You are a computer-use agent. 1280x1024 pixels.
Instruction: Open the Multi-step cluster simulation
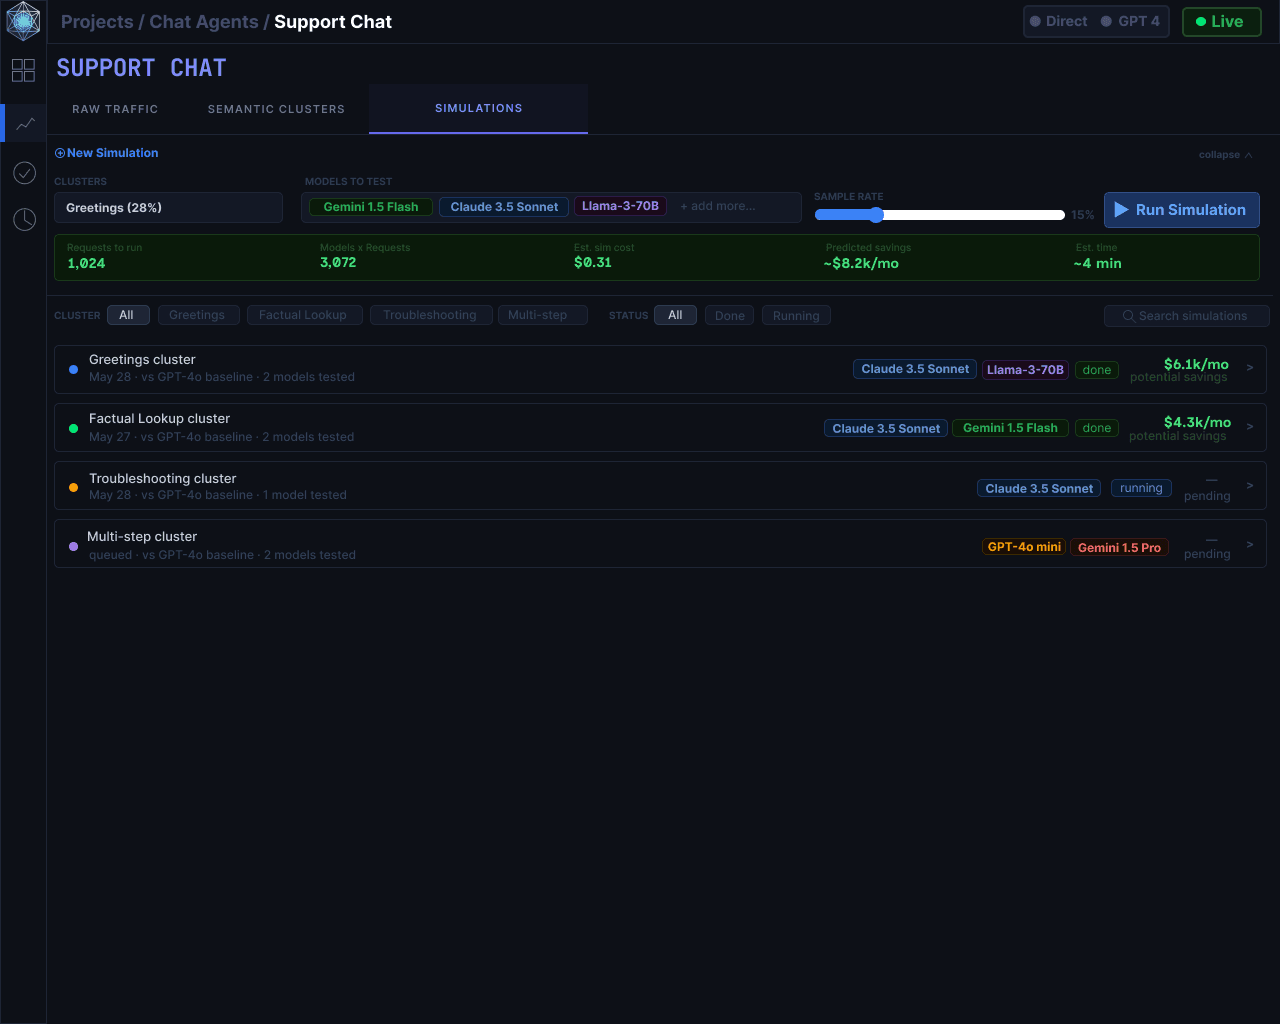pyautogui.click(x=660, y=544)
